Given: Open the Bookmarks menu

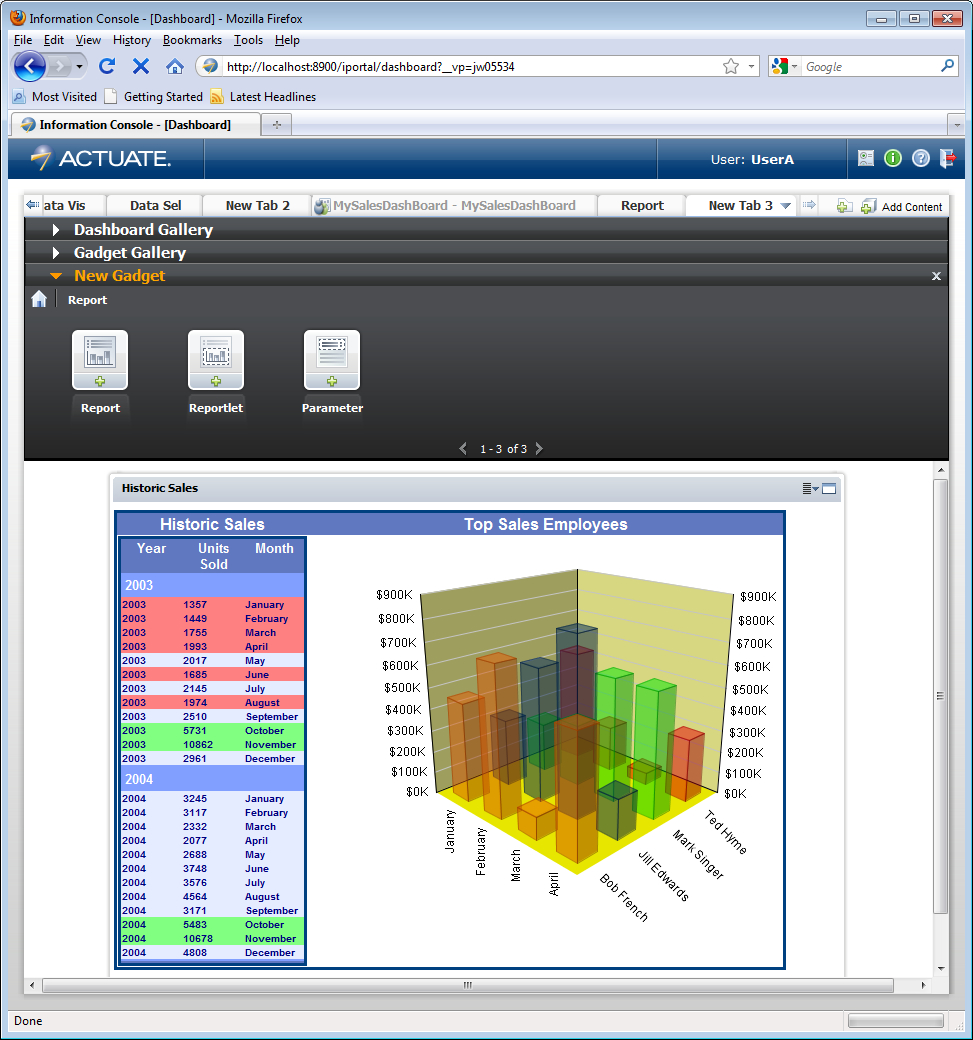Looking at the screenshot, I should (x=192, y=40).
